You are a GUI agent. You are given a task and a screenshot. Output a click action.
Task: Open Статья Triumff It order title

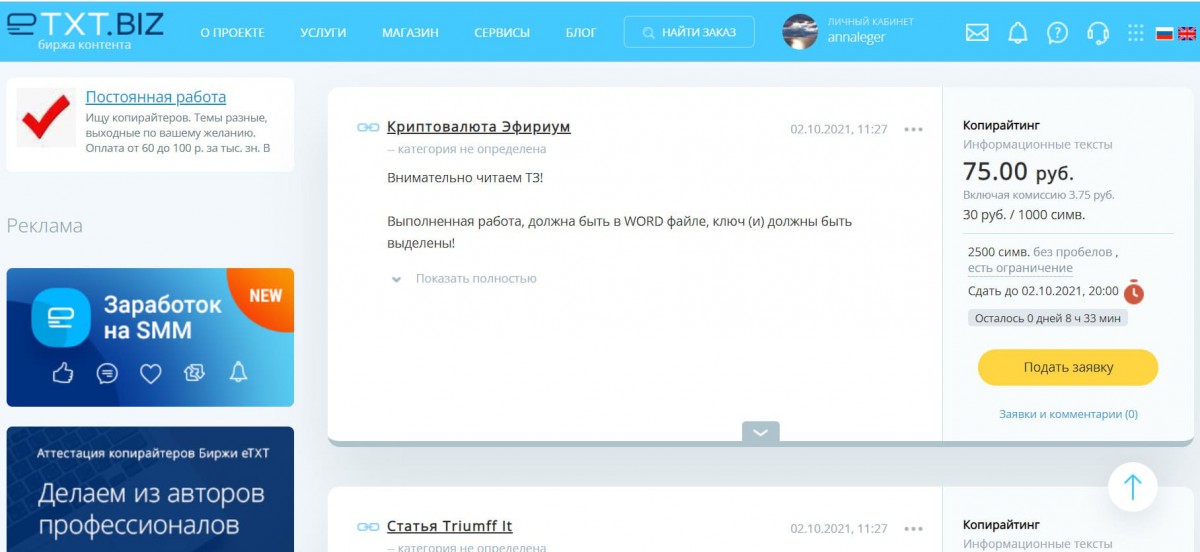[x=450, y=526]
